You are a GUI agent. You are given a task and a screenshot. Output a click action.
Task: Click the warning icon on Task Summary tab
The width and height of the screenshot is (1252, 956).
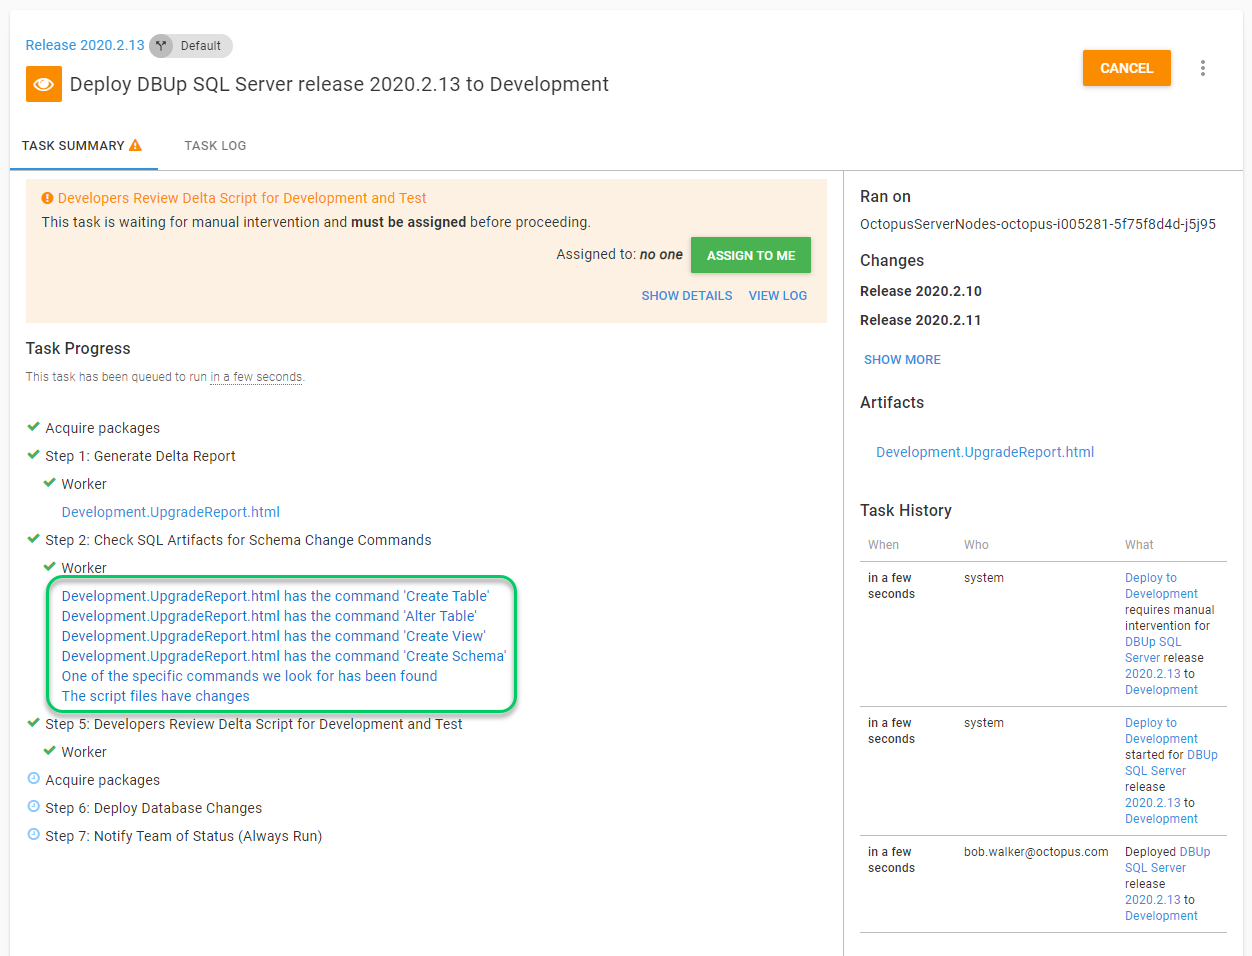136,145
